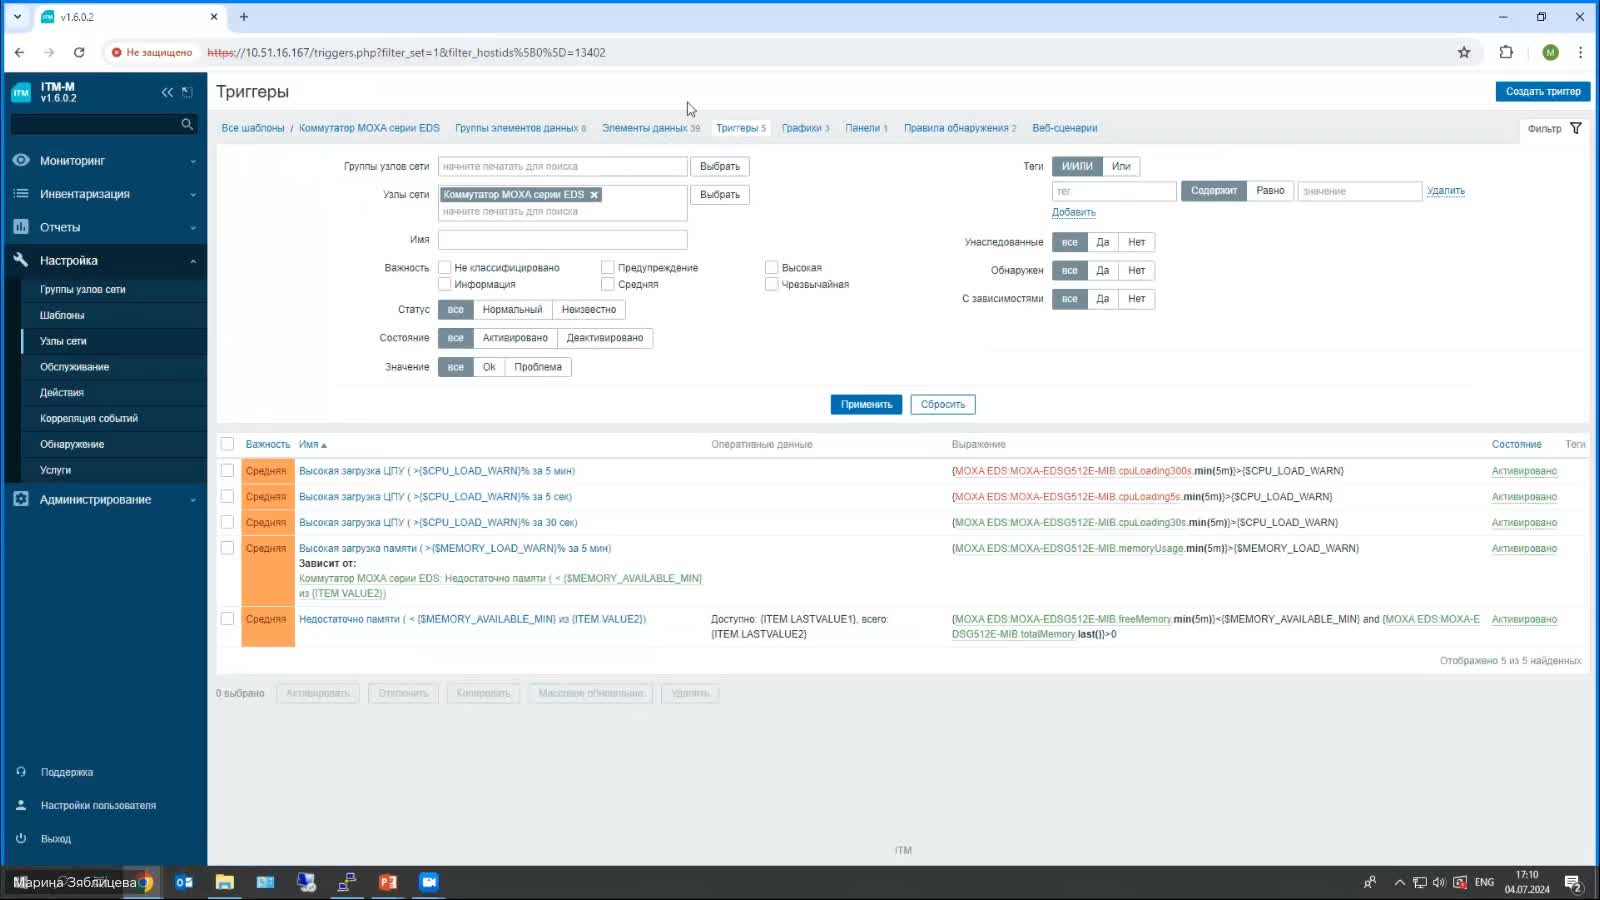
Task: Set Статус filter to Нормальный
Action: pyautogui.click(x=512, y=310)
